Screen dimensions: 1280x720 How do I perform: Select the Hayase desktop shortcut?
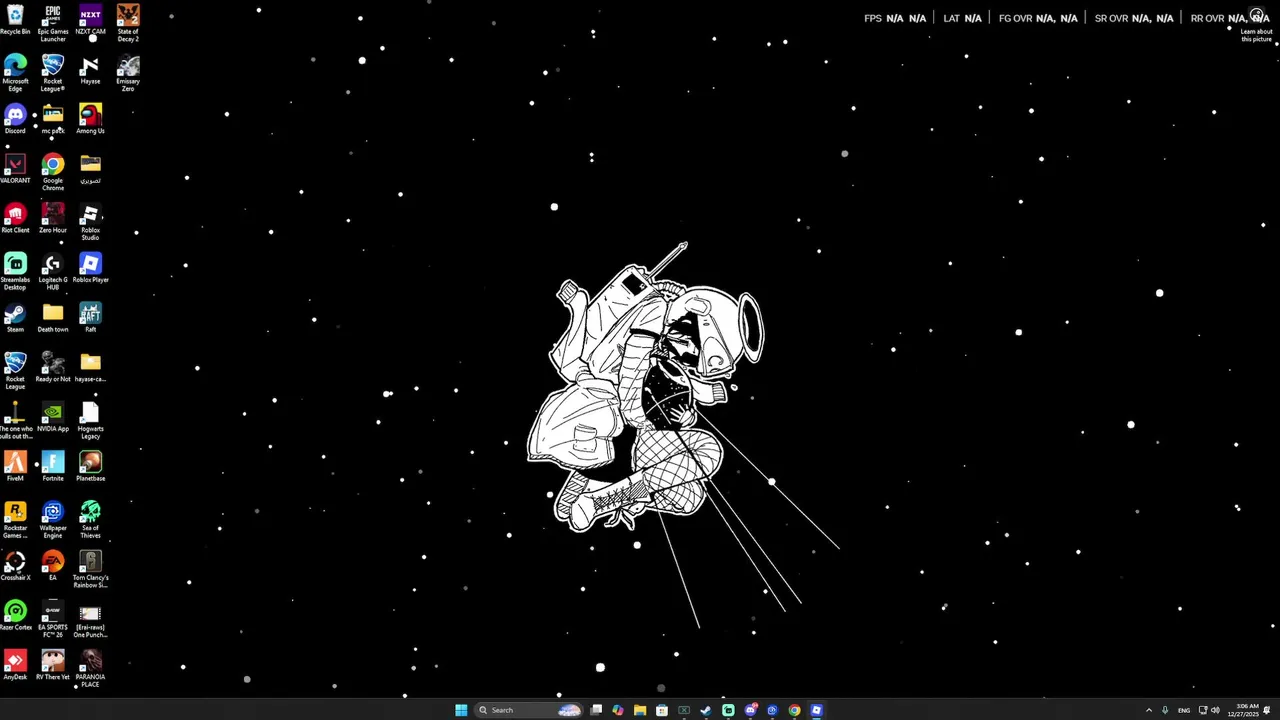90,70
